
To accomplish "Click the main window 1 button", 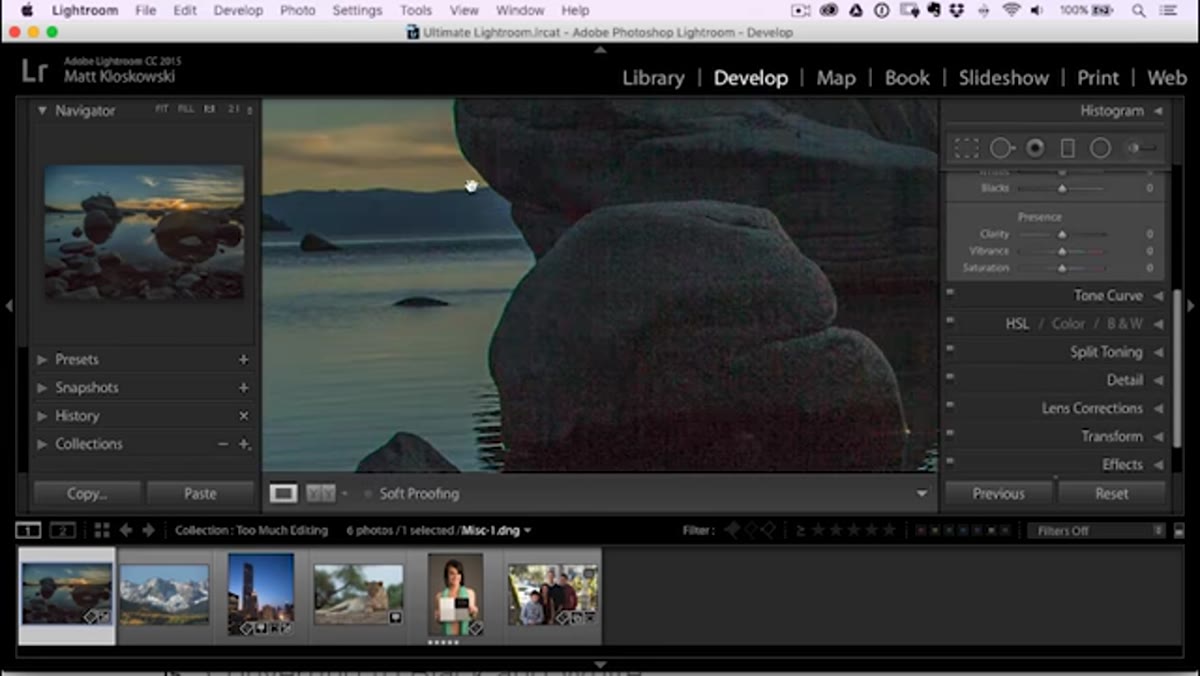I will (29, 530).
